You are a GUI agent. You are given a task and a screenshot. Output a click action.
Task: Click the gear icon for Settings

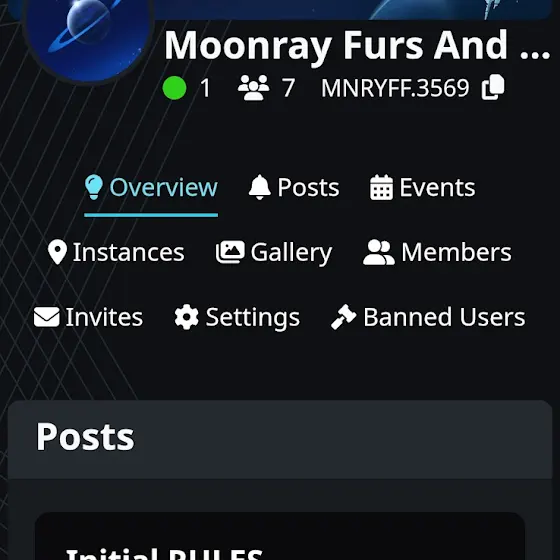[x=186, y=317]
